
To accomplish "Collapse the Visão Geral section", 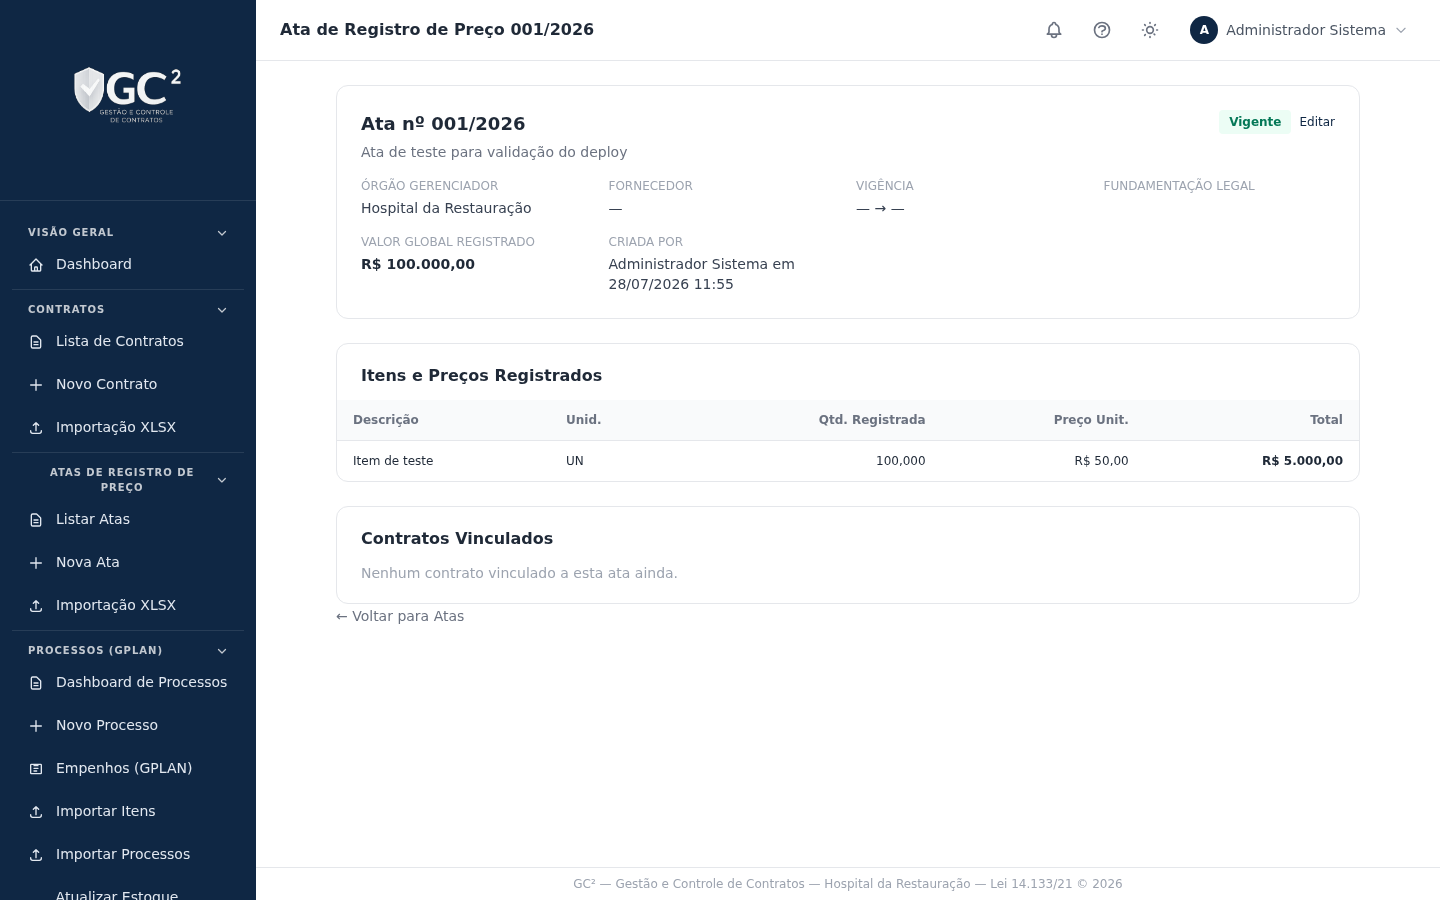I will 222,233.
